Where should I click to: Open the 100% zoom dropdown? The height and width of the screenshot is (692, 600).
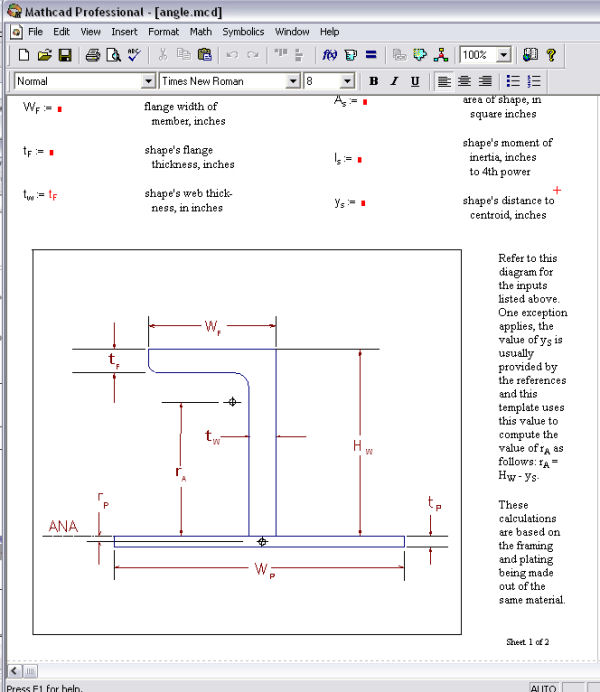503,55
